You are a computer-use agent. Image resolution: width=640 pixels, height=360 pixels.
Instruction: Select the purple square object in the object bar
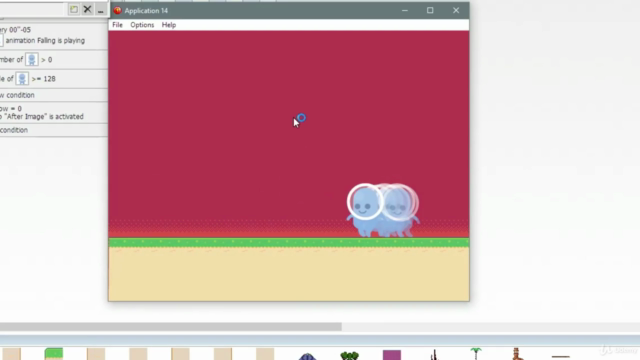[x=392, y=355]
